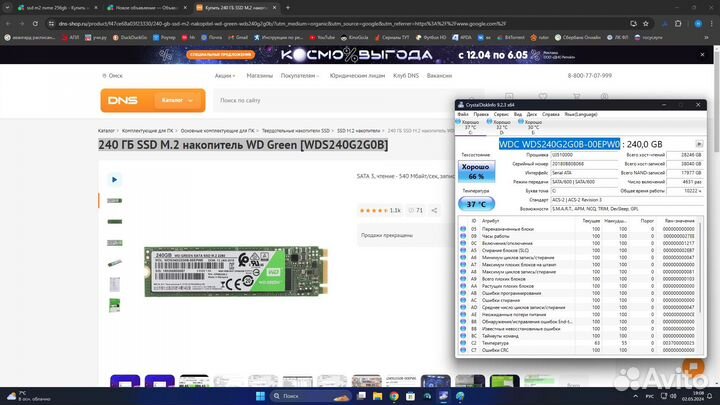Open the Правка menu in CrystalDiskInfo
Viewport: 720px width, 405px height.
[481, 114]
